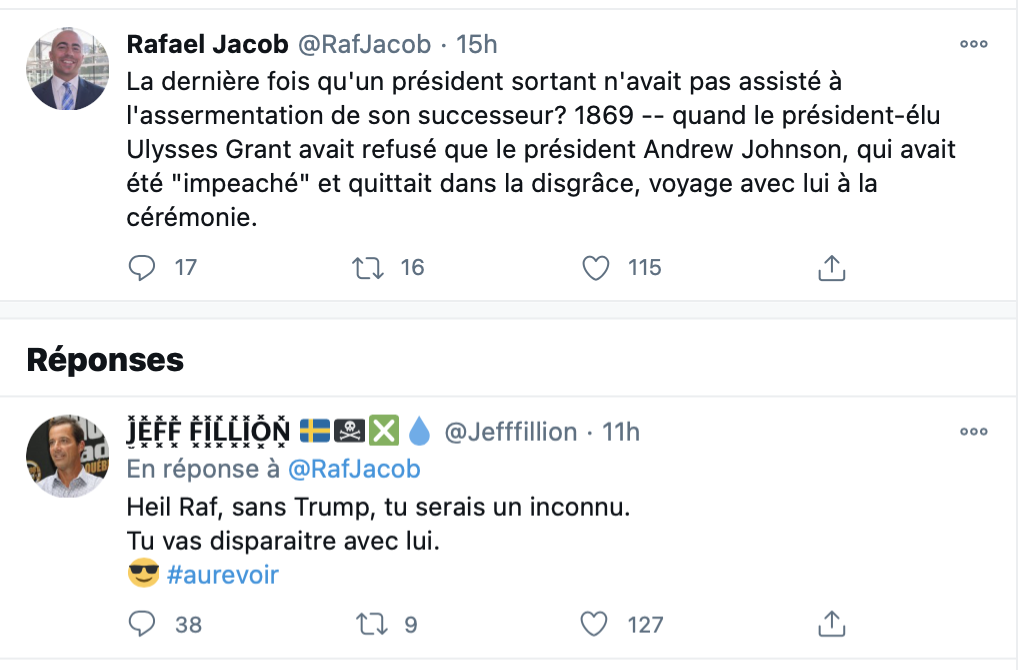Open Jeff Fillion's profile picture
Image resolution: width=1028 pixels, height=670 pixels.
(x=68, y=456)
